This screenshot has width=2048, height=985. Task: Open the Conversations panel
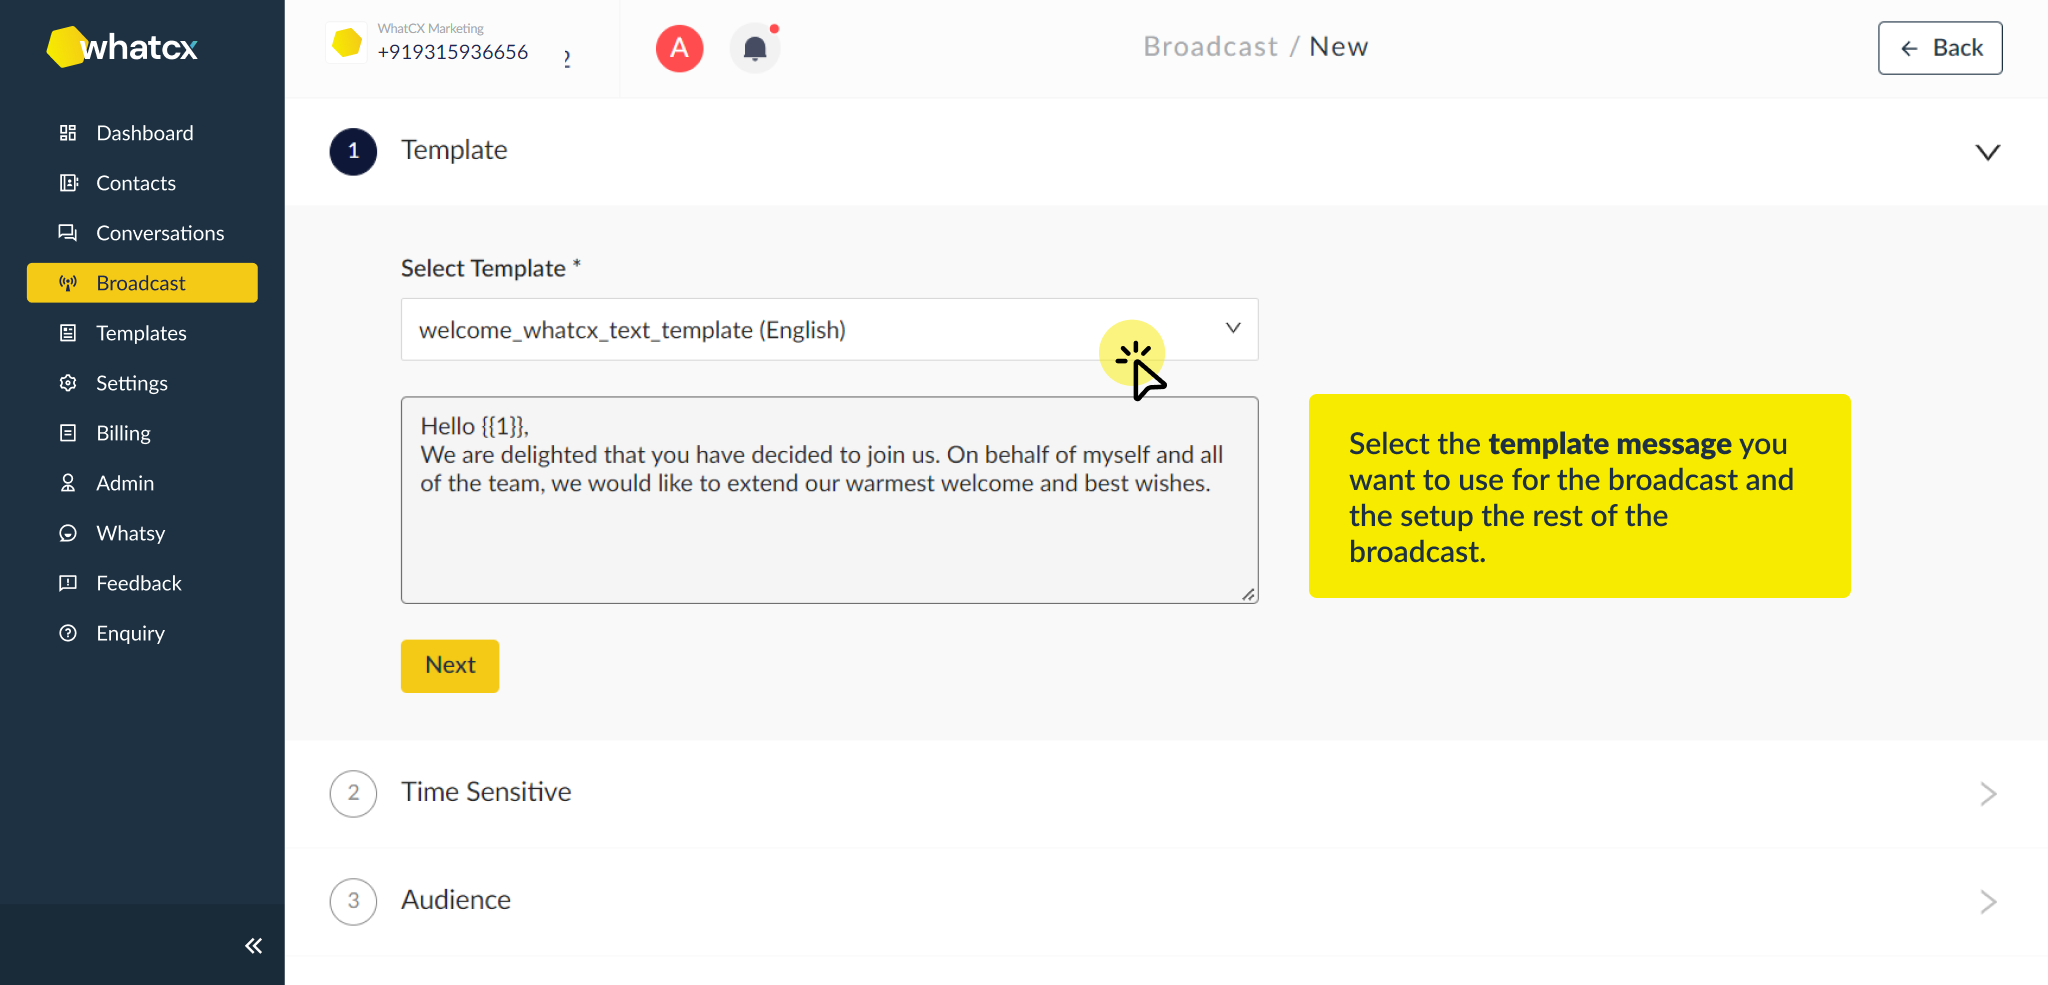coord(160,232)
